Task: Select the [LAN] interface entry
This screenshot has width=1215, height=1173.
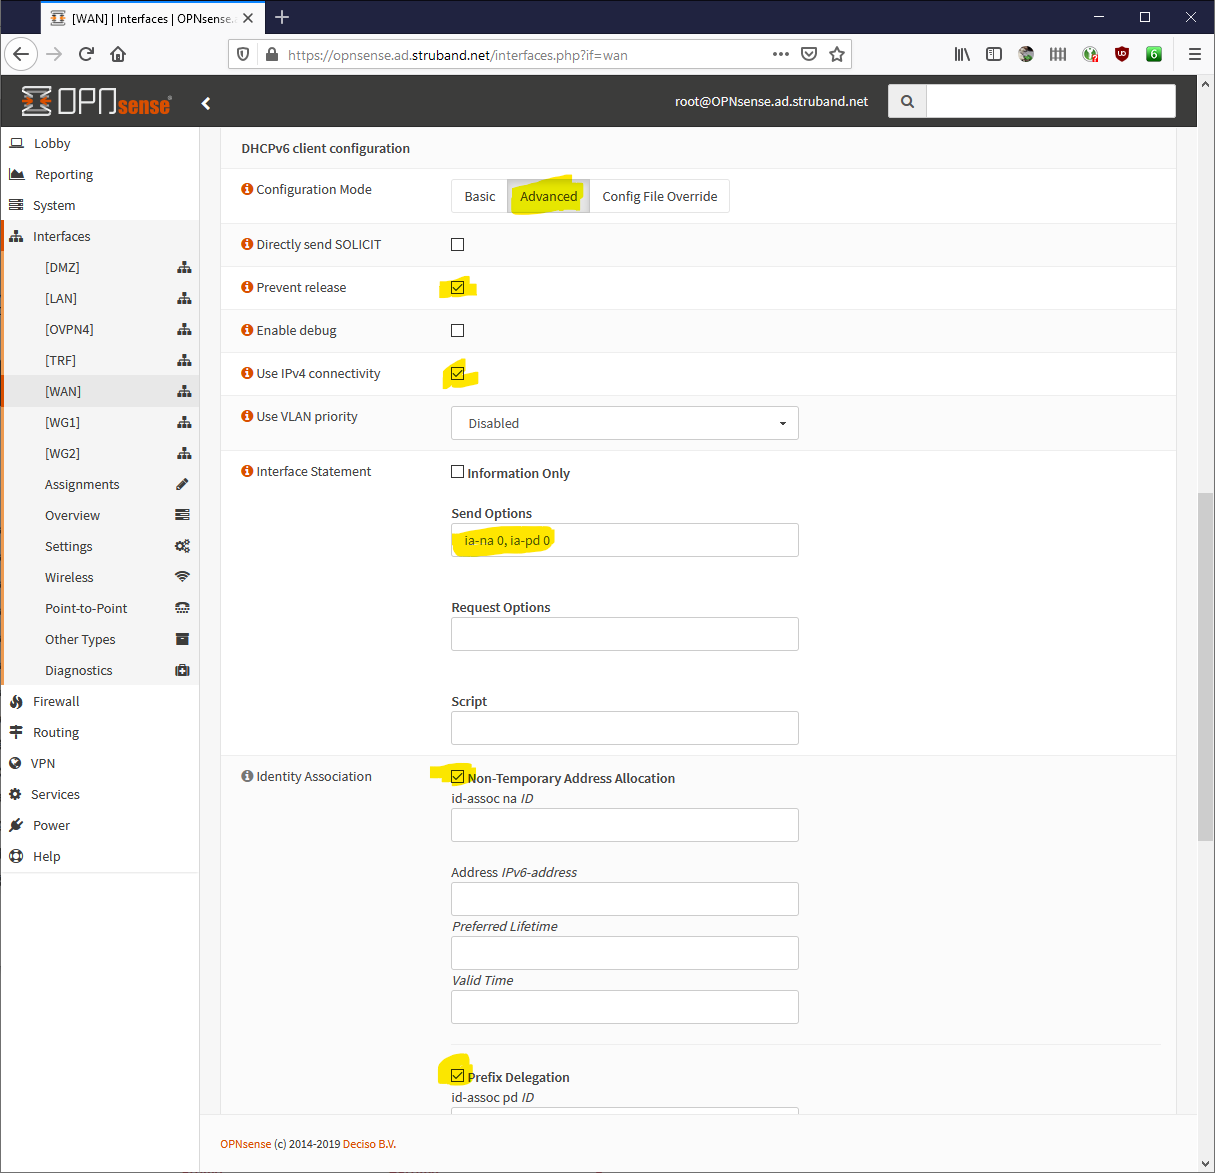Action: 60,298
